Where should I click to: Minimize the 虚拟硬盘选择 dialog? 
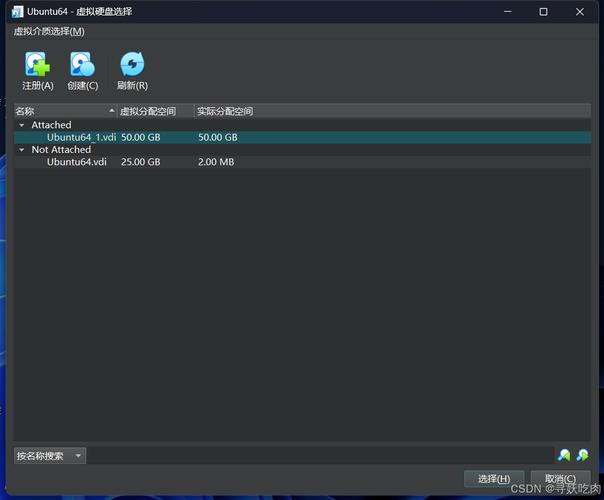[x=506, y=11]
